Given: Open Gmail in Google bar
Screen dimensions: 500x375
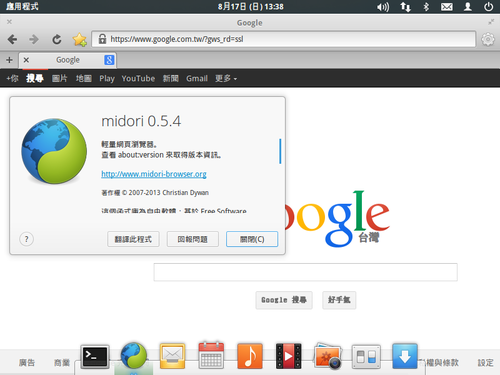Looking at the screenshot, I should click(197, 79).
